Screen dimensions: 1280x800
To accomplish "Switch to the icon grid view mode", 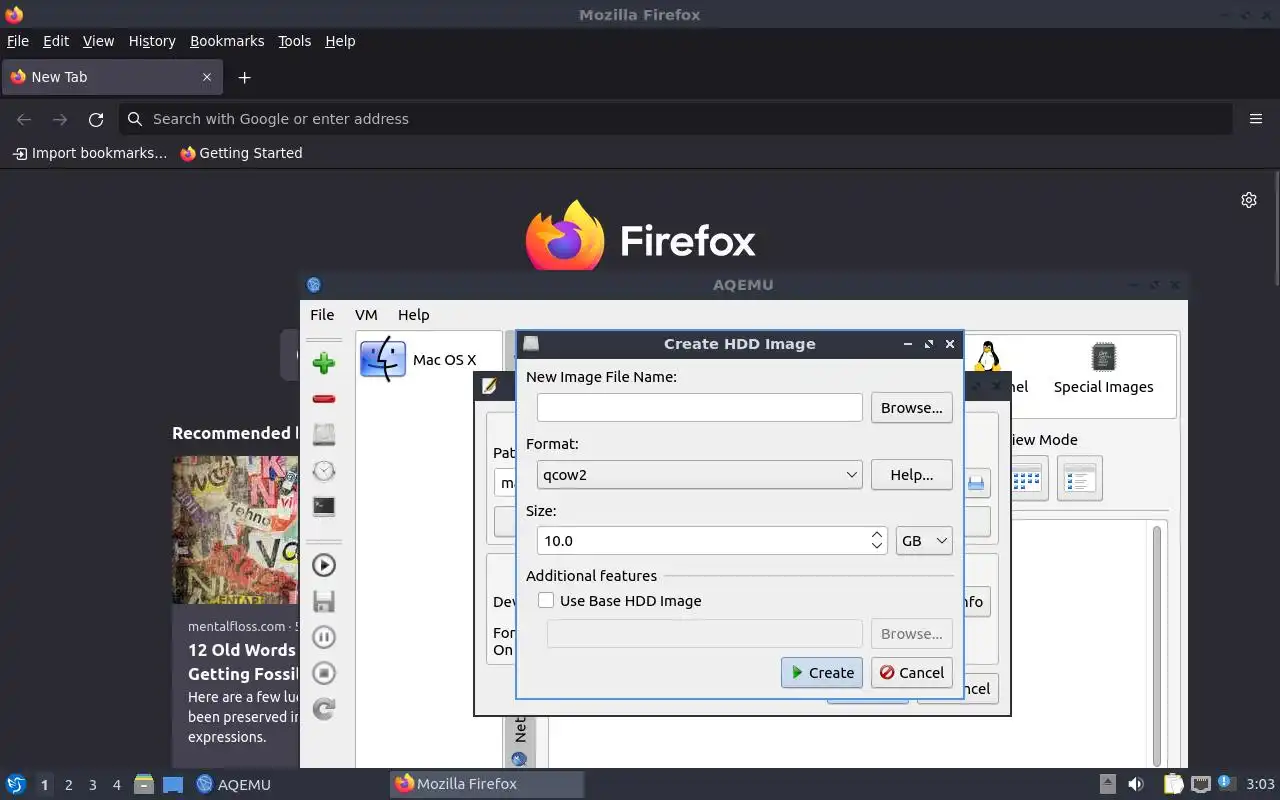I will coord(1026,479).
